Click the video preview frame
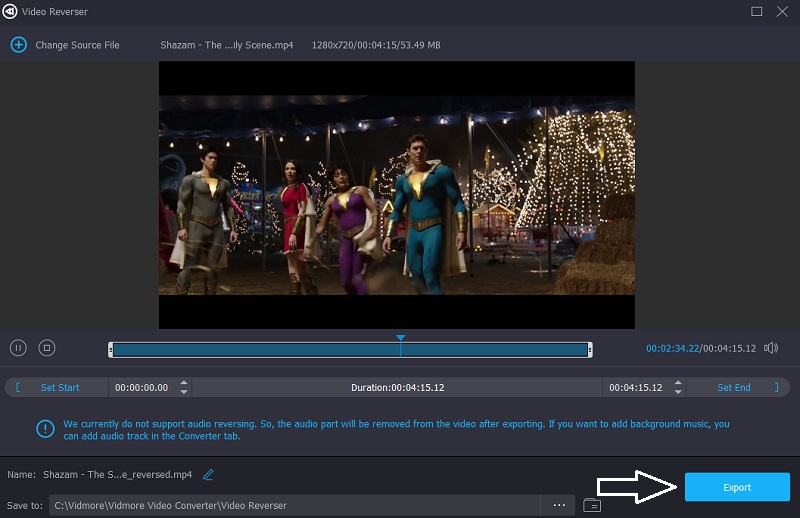This screenshot has height=518, width=800. [396, 195]
